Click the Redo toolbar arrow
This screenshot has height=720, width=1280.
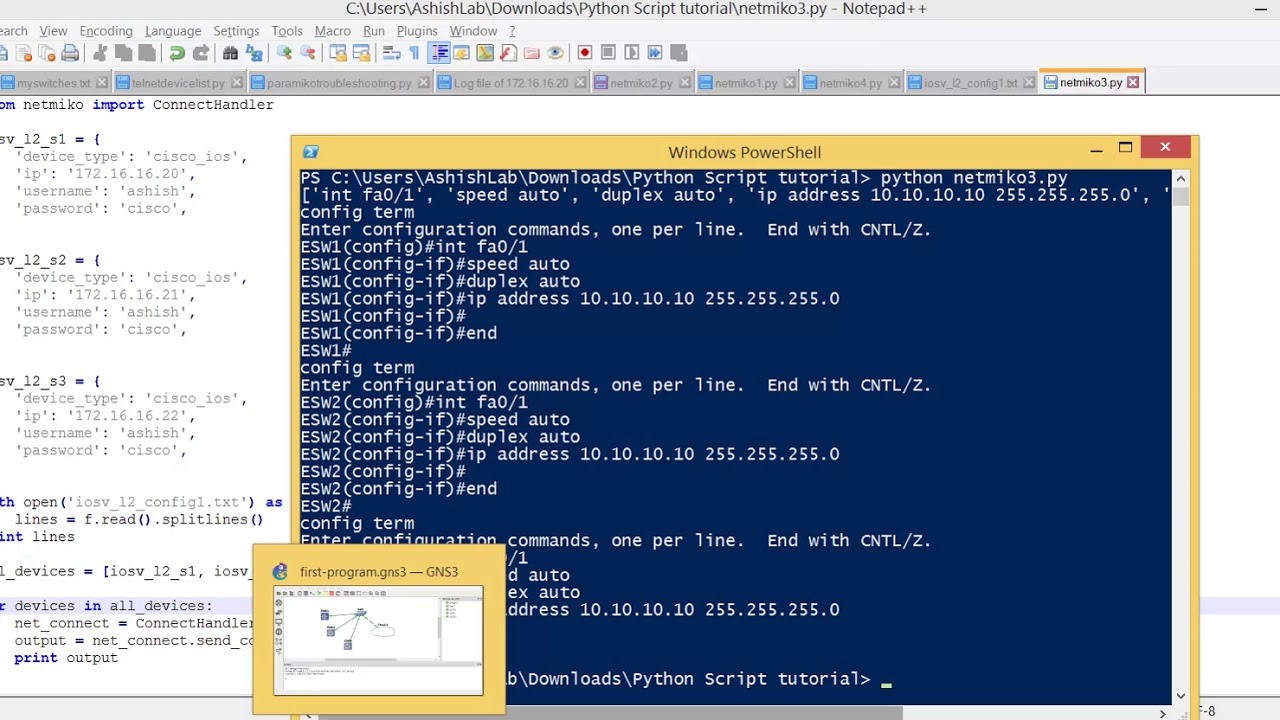coord(200,52)
